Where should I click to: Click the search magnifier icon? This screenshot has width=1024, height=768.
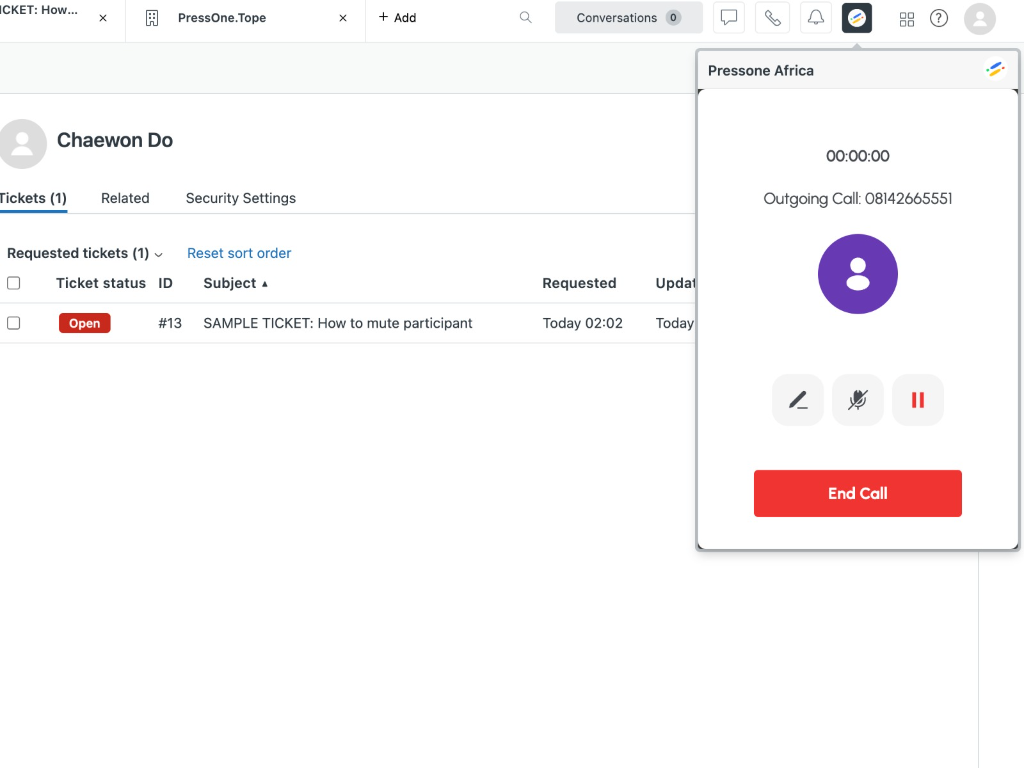coord(525,18)
